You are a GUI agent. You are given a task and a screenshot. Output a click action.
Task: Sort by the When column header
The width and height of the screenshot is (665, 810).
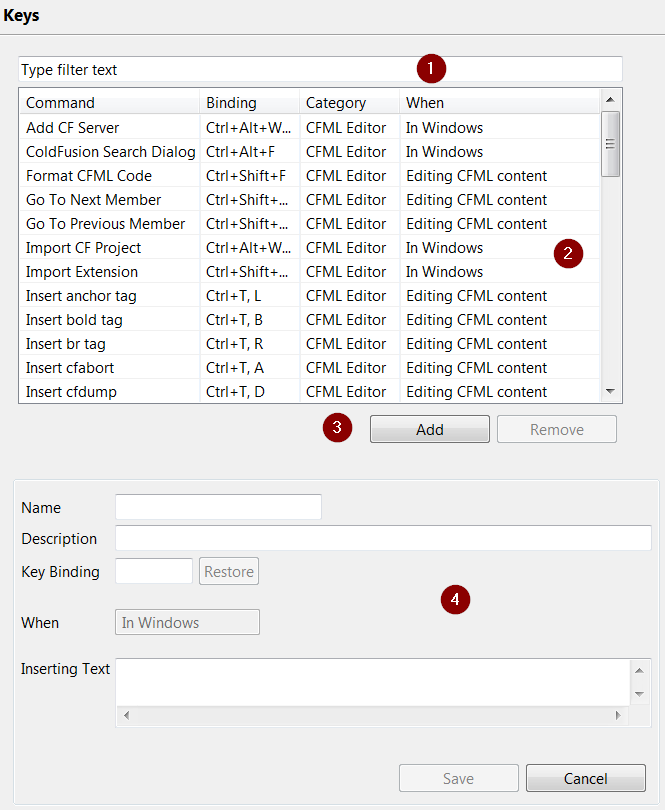point(499,102)
